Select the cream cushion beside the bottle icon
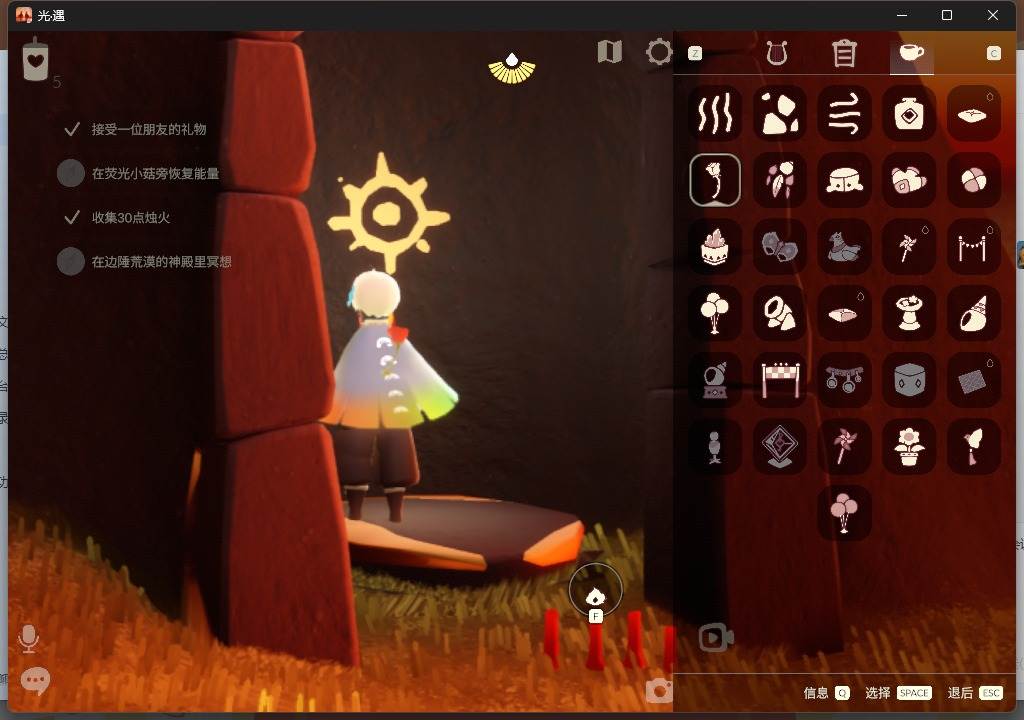This screenshot has width=1024, height=720. (x=973, y=114)
